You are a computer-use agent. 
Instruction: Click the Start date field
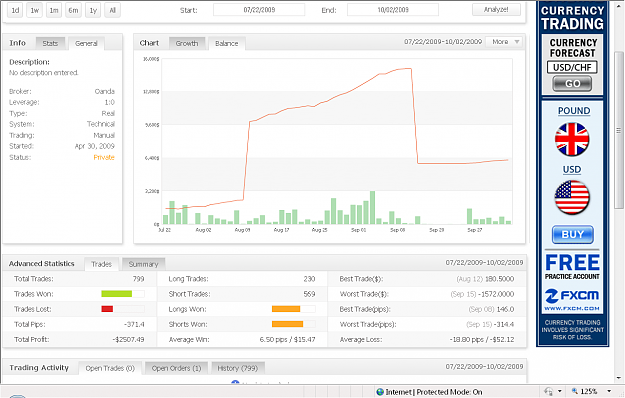pos(259,10)
